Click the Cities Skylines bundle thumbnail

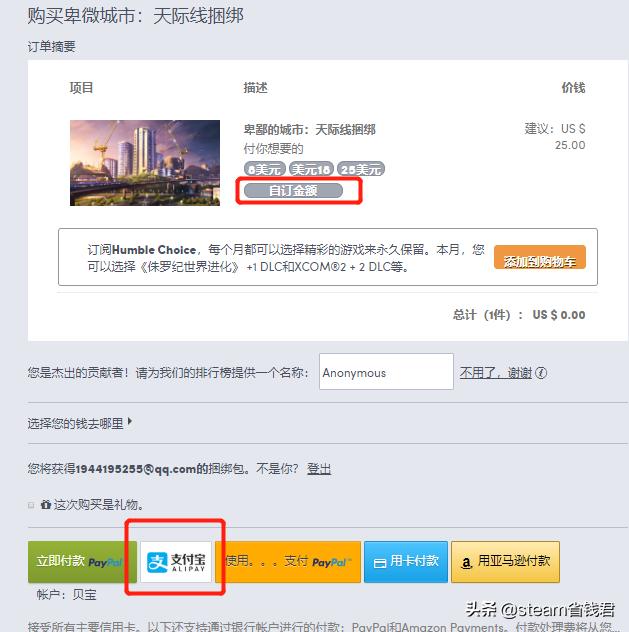[145, 163]
